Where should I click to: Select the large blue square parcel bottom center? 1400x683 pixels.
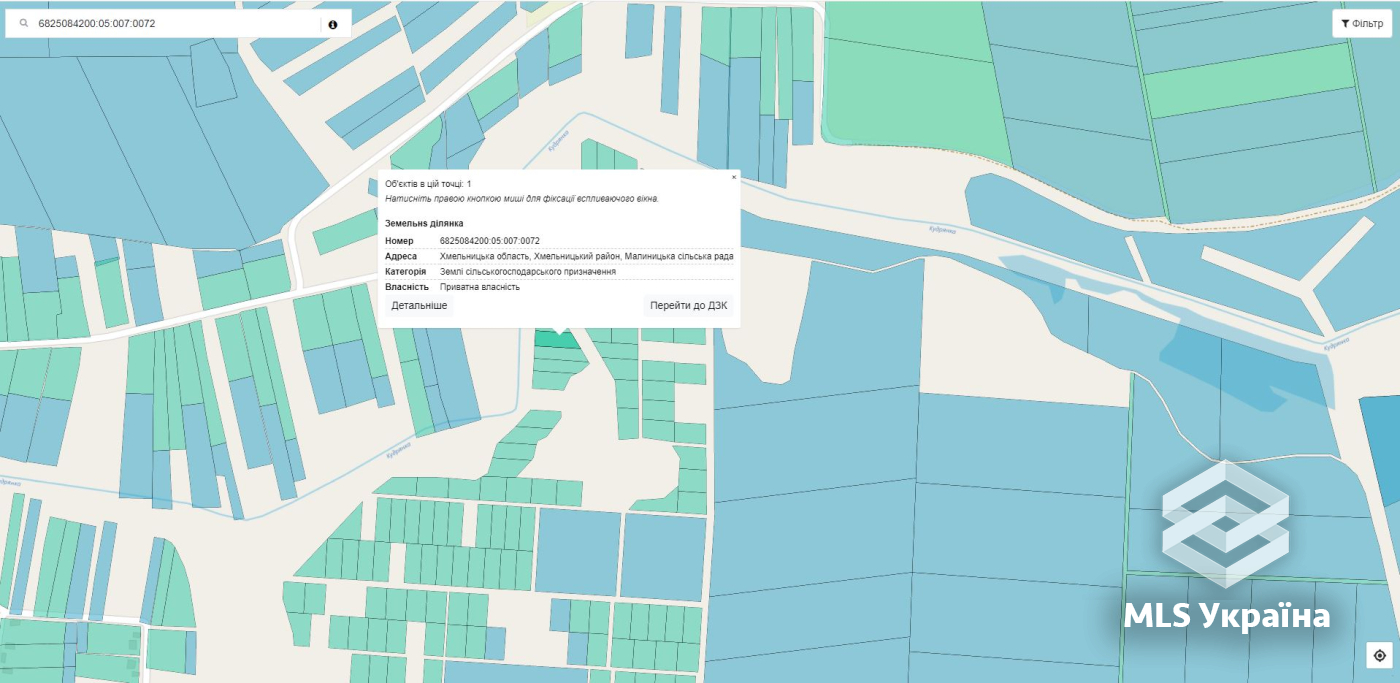click(x=578, y=552)
